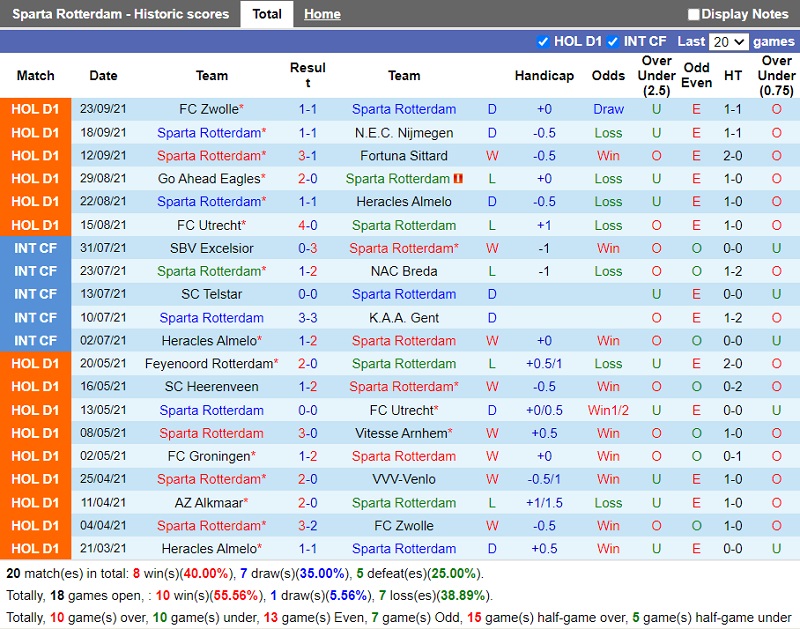The height and width of the screenshot is (629, 800).
Task: Select the Total tab
Action: 267,14
